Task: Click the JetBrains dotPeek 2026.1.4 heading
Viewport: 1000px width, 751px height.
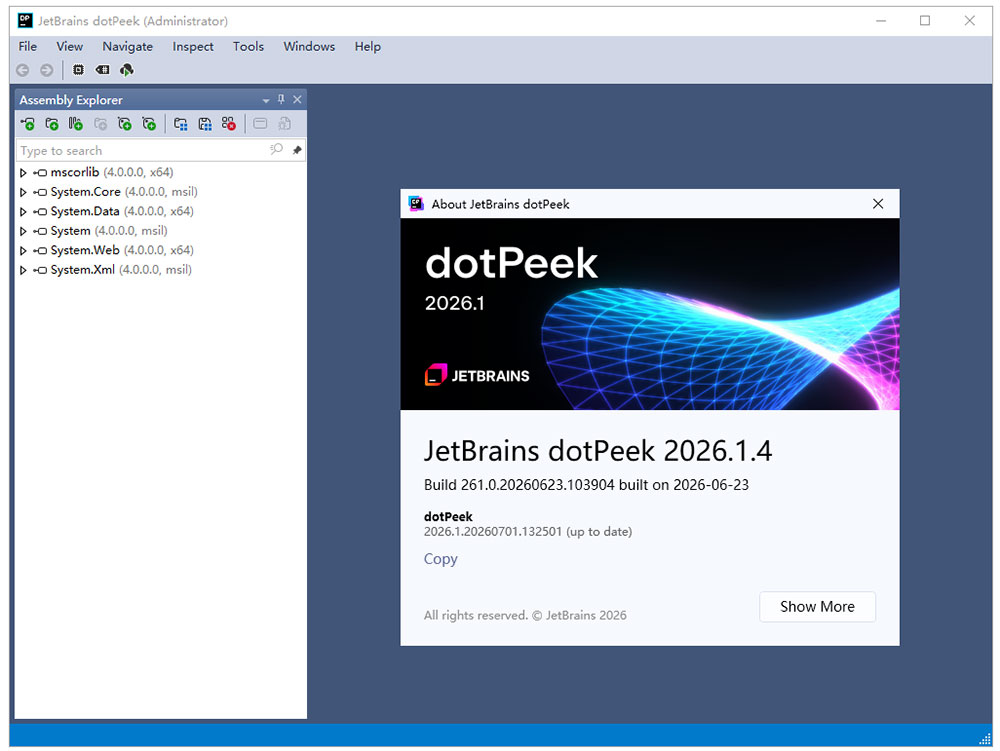Action: (598, 451)
